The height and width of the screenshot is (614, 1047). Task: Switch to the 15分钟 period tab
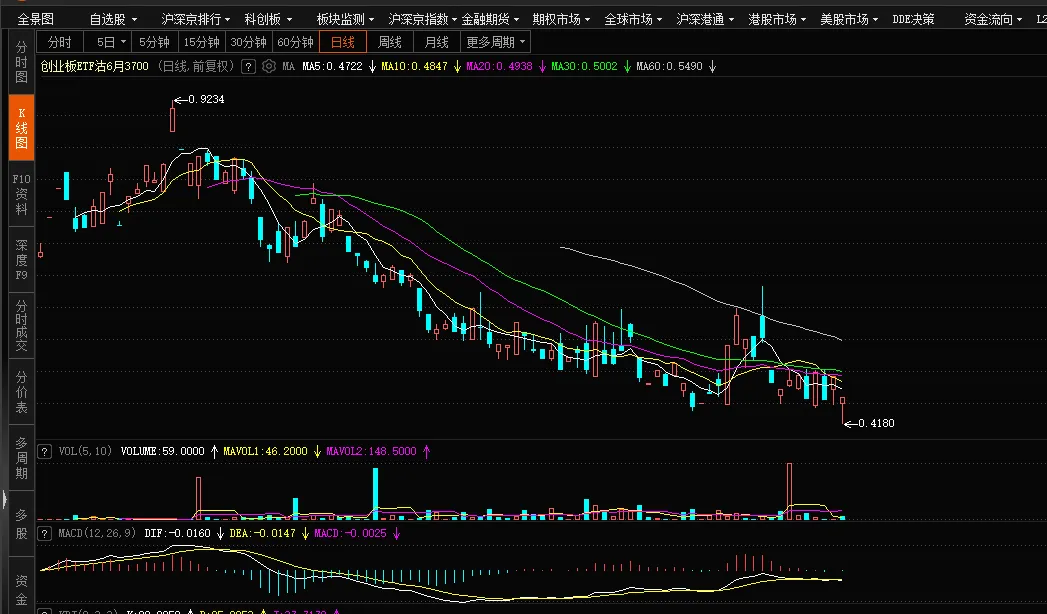click(x=202, y=42)
